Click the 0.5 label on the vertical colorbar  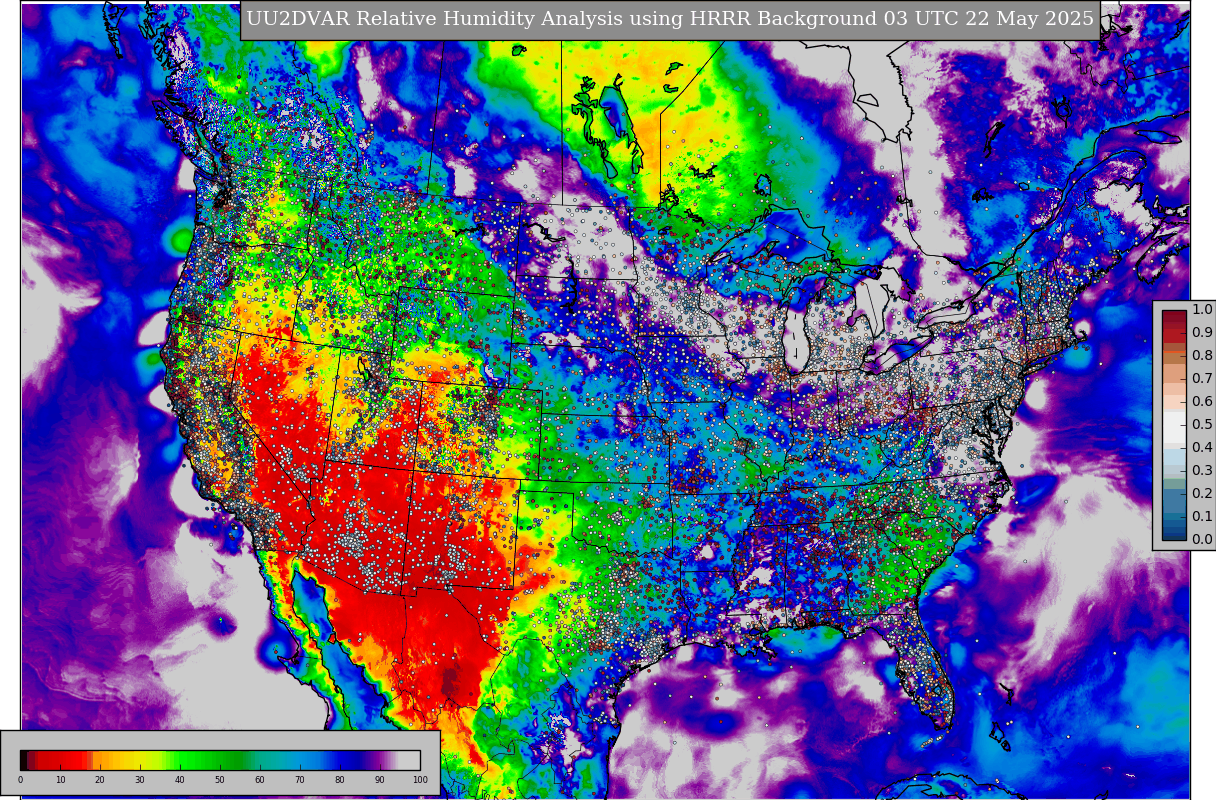[1202, 425]
